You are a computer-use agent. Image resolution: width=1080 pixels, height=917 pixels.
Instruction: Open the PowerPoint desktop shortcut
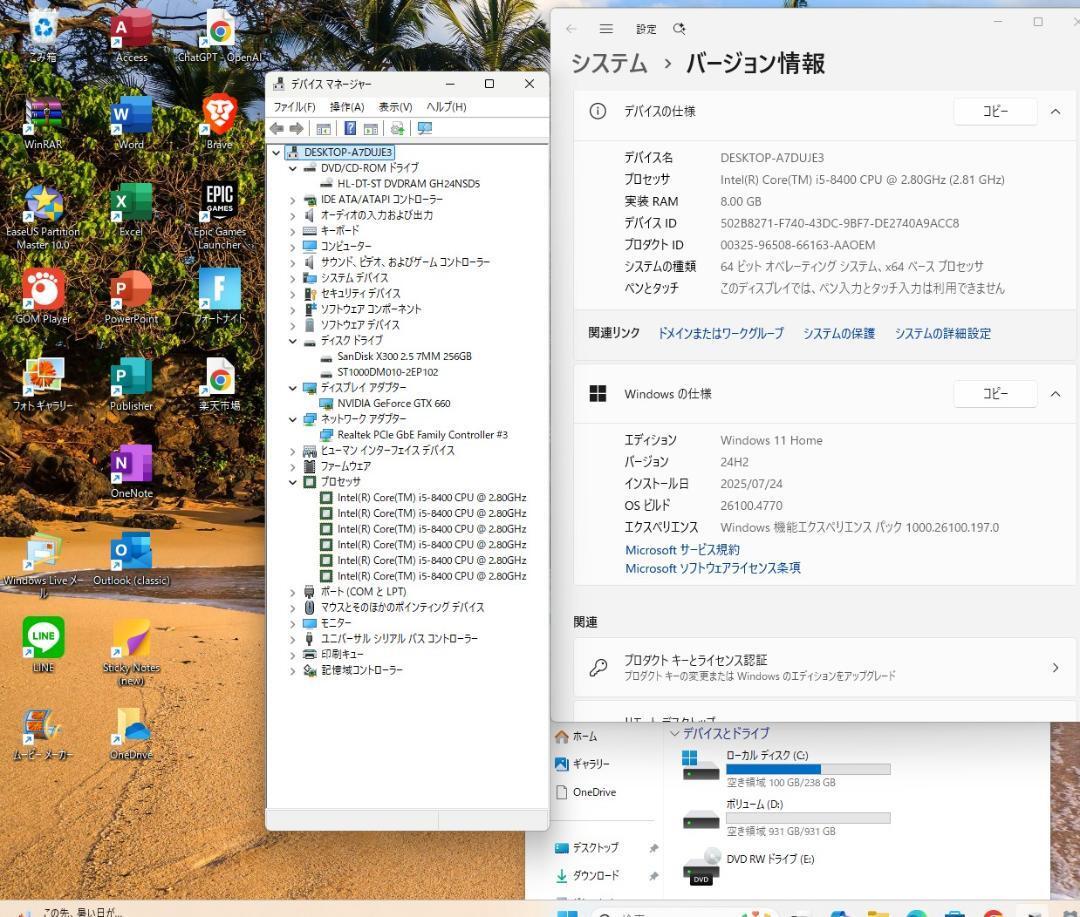click(131, 297)
